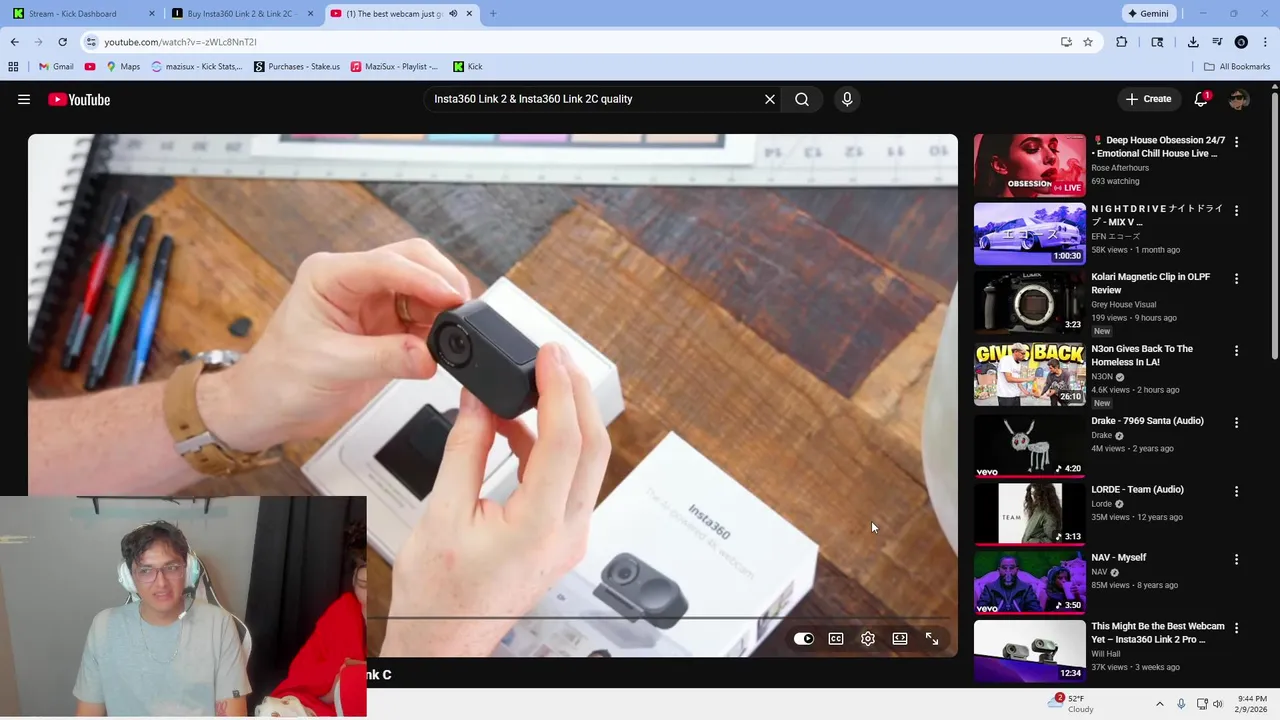
Task: Open options menu for N3on video
Action: (1236, 351)
